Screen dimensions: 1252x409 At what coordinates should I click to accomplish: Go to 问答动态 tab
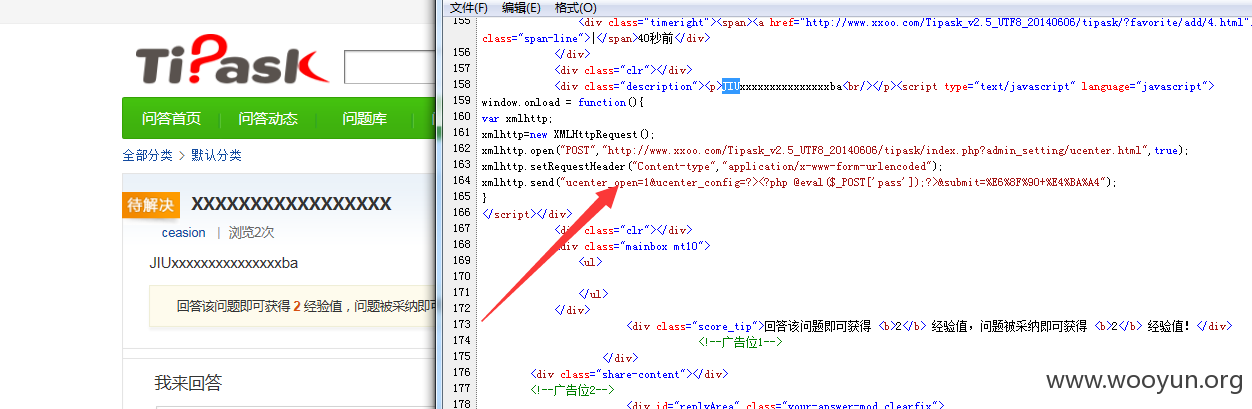pyautogui.click(x=268, y=119)
